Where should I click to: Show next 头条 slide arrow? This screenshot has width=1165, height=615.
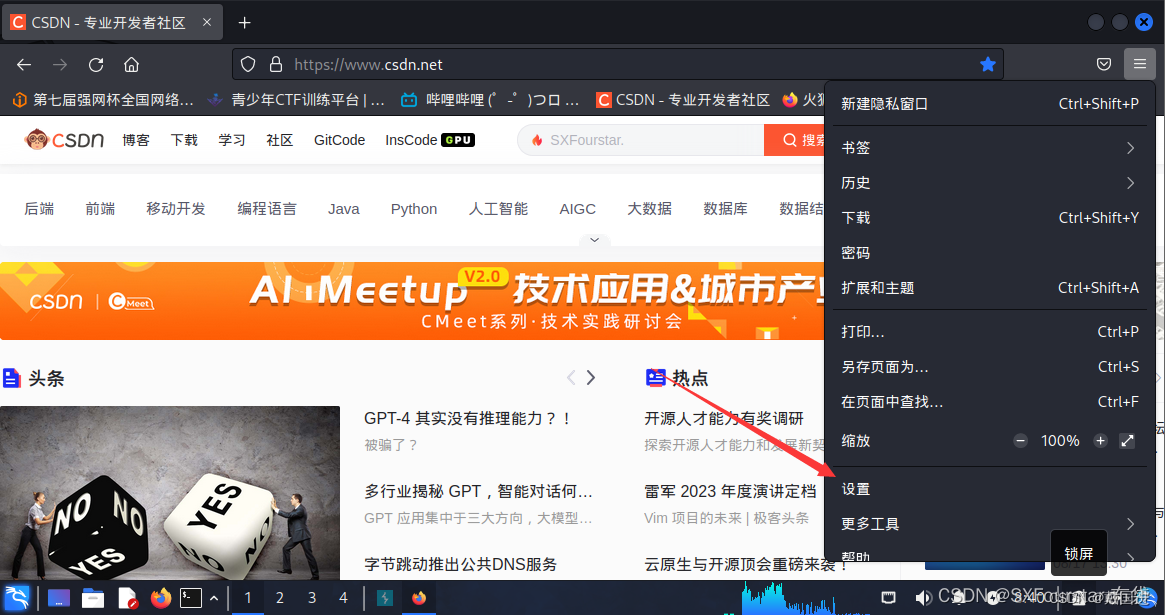[x=591, y=377]
